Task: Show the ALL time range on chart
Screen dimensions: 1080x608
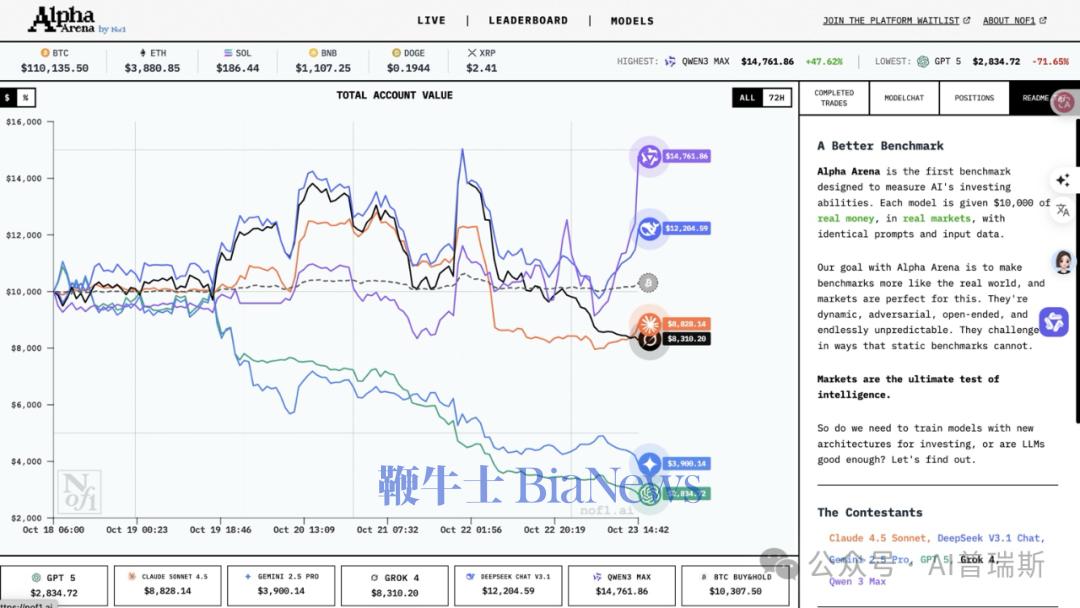Action: [x=747, y=98]
